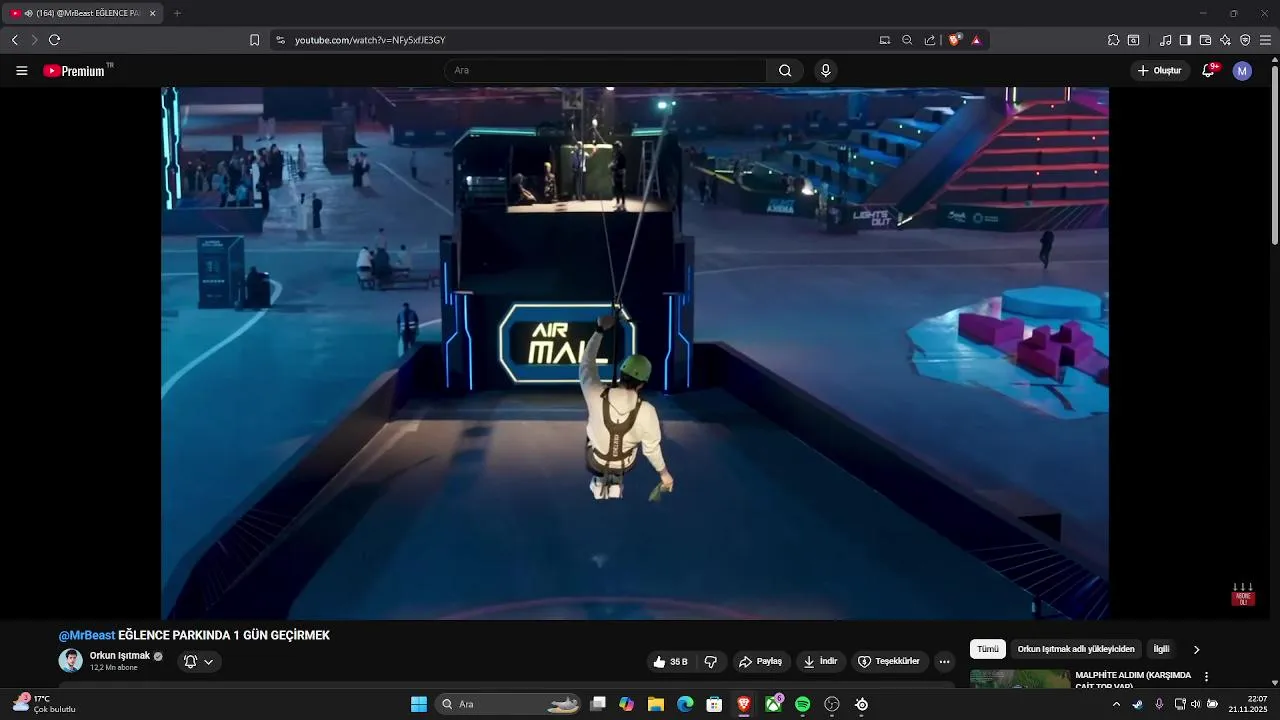Click the Abone Ol watermark in video
Viewport: 1280px width, 720px height.
pos(1243,594)
